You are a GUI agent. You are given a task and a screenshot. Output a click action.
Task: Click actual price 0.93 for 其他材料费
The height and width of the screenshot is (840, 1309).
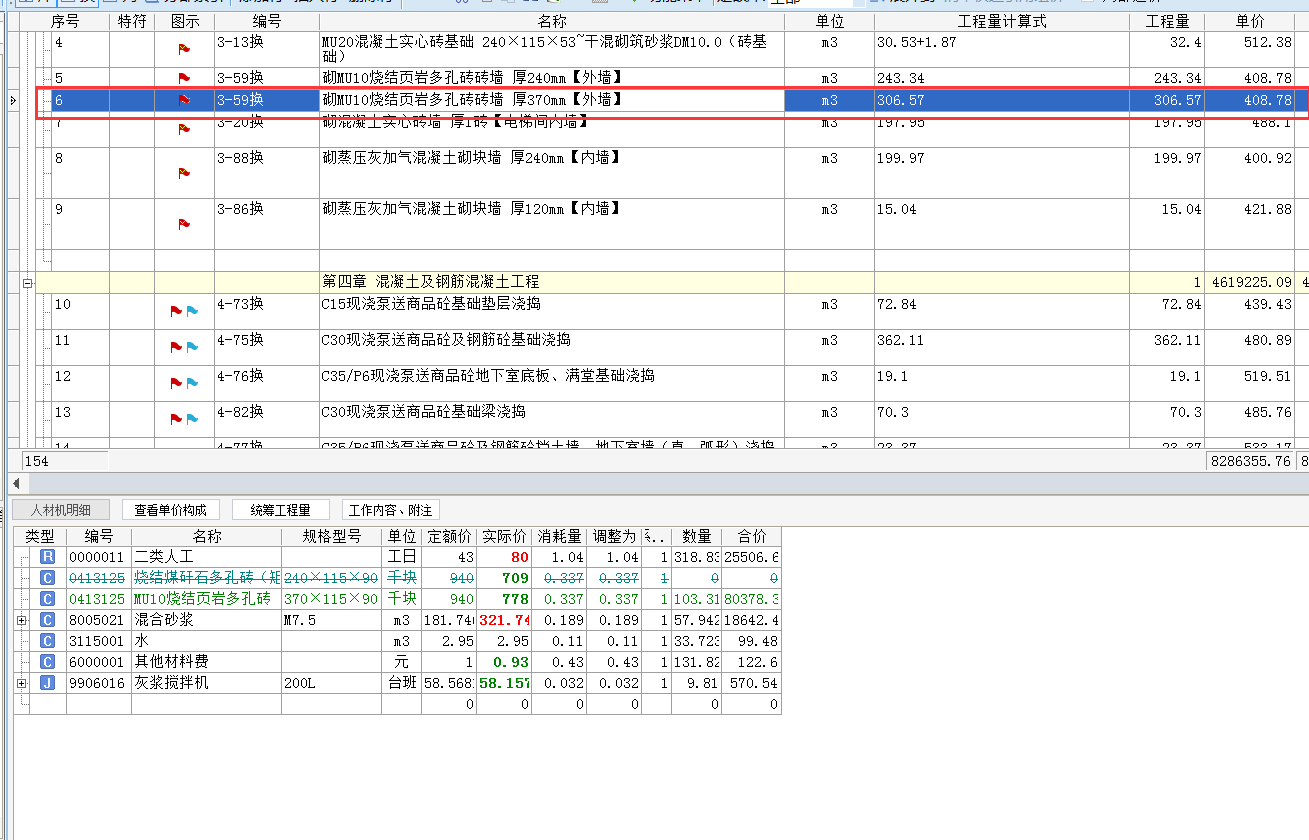[x=503, y=662]
